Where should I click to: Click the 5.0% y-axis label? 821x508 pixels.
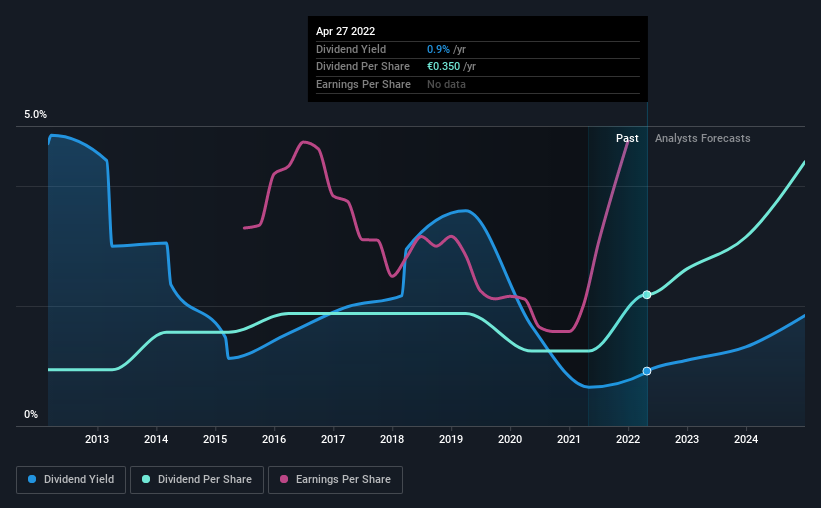pos(35,114)
